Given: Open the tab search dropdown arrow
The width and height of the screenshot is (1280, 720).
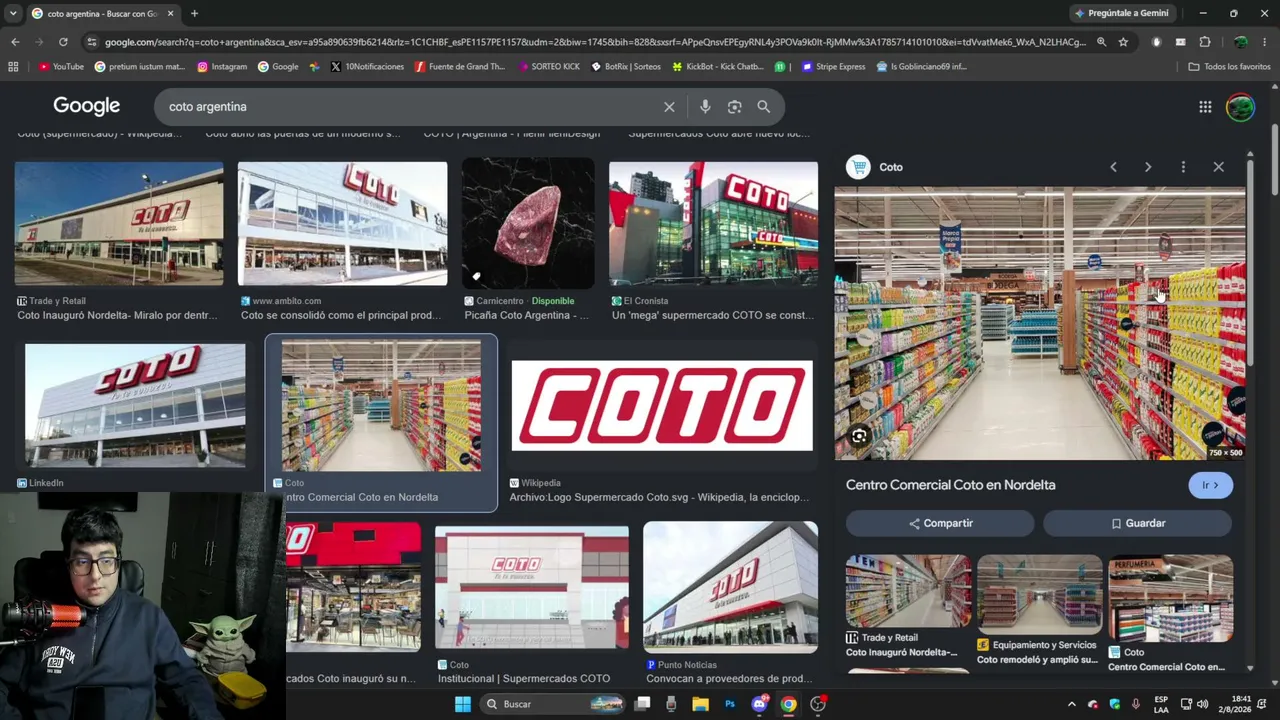Looking at the screenshot, I should click(13, 13).
